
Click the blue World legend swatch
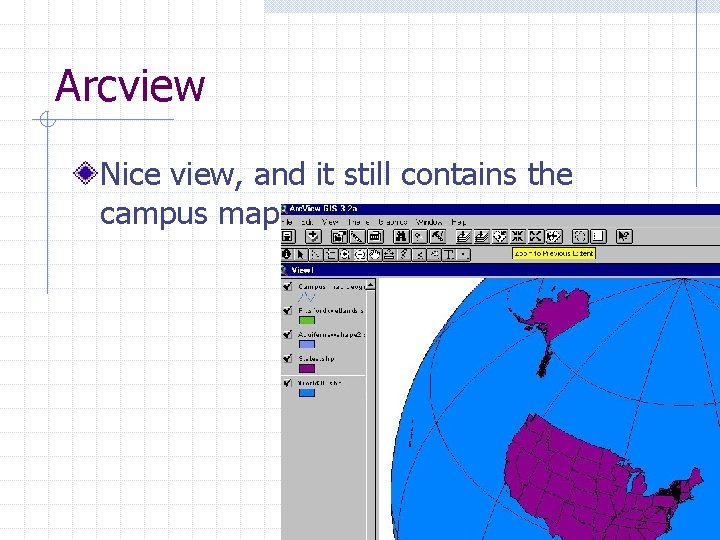(x=307, y=393)
